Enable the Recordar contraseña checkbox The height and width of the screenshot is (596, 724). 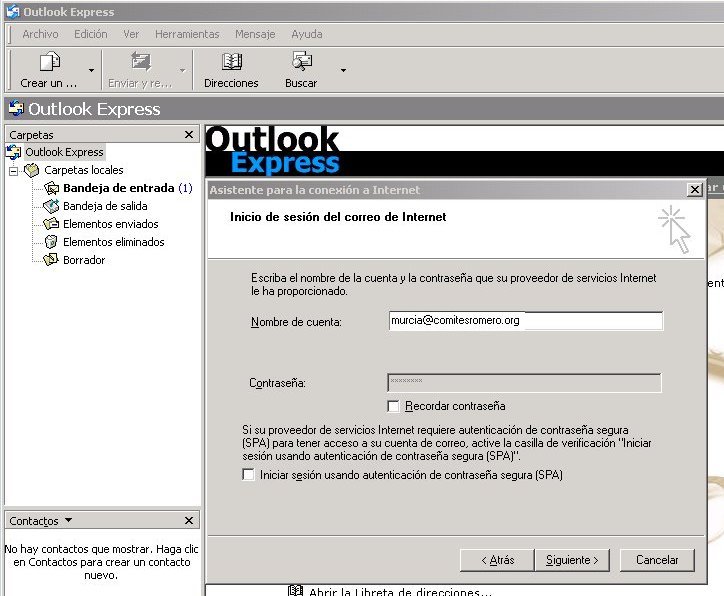pos(394,406)
